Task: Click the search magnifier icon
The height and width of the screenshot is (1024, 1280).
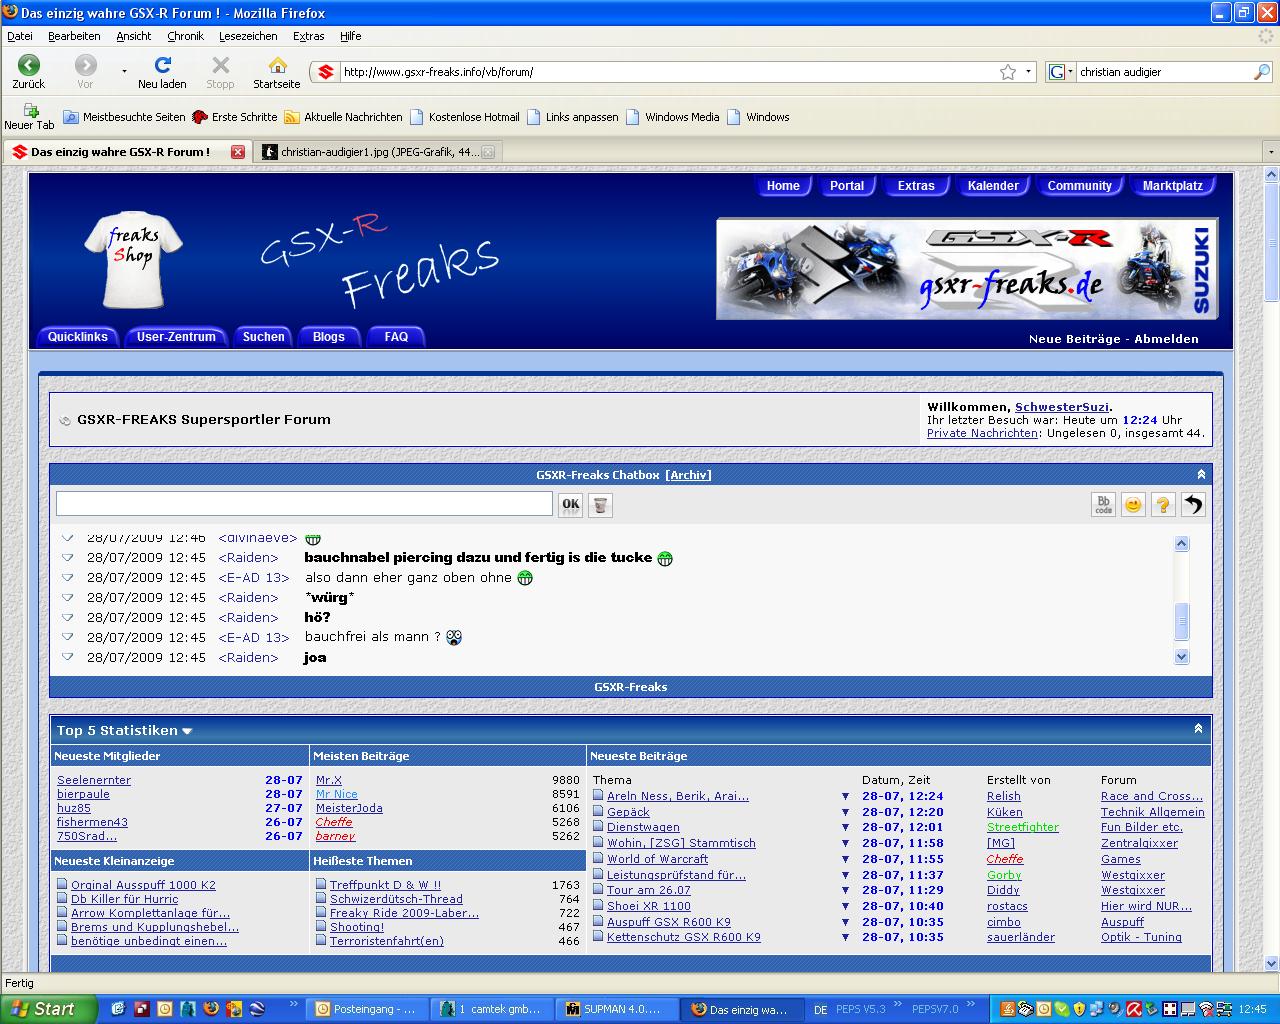Action: (1262, 72)
